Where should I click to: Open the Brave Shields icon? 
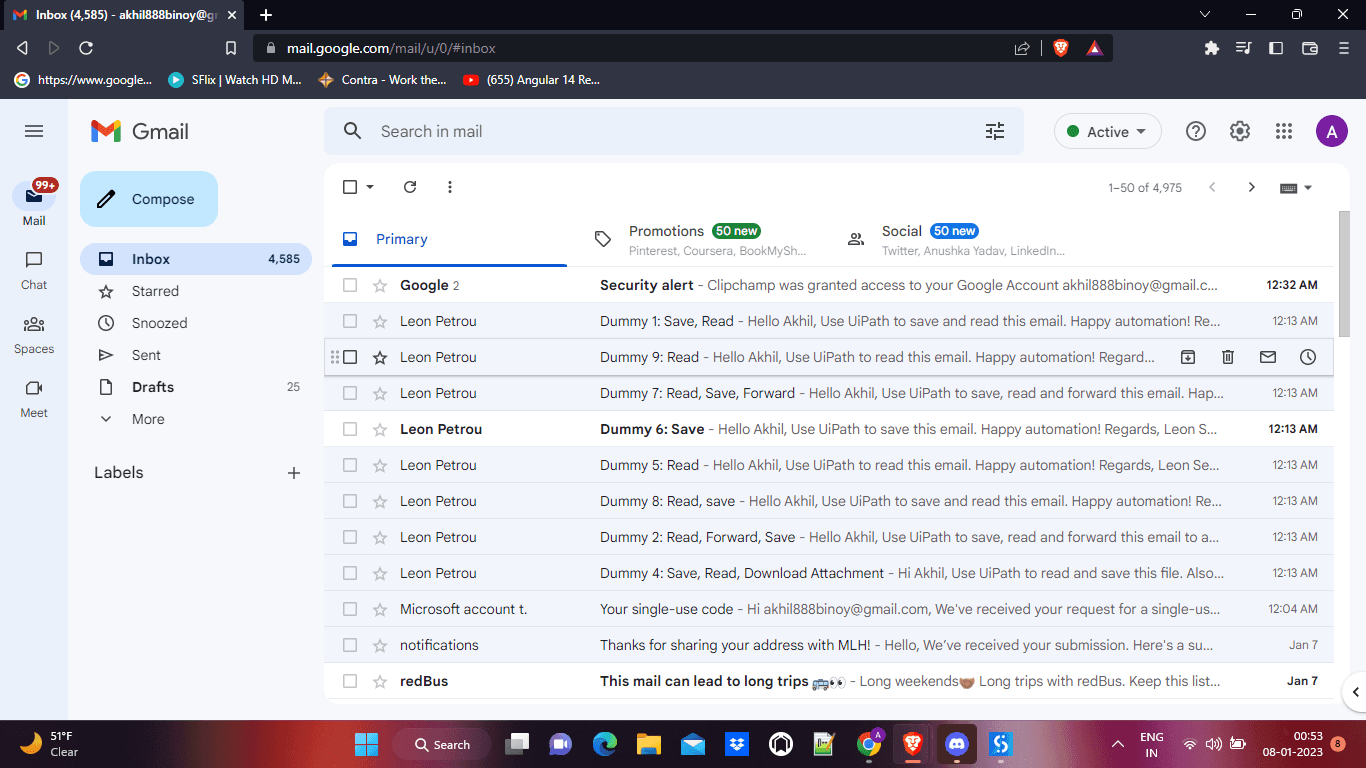pos(1061,47)
